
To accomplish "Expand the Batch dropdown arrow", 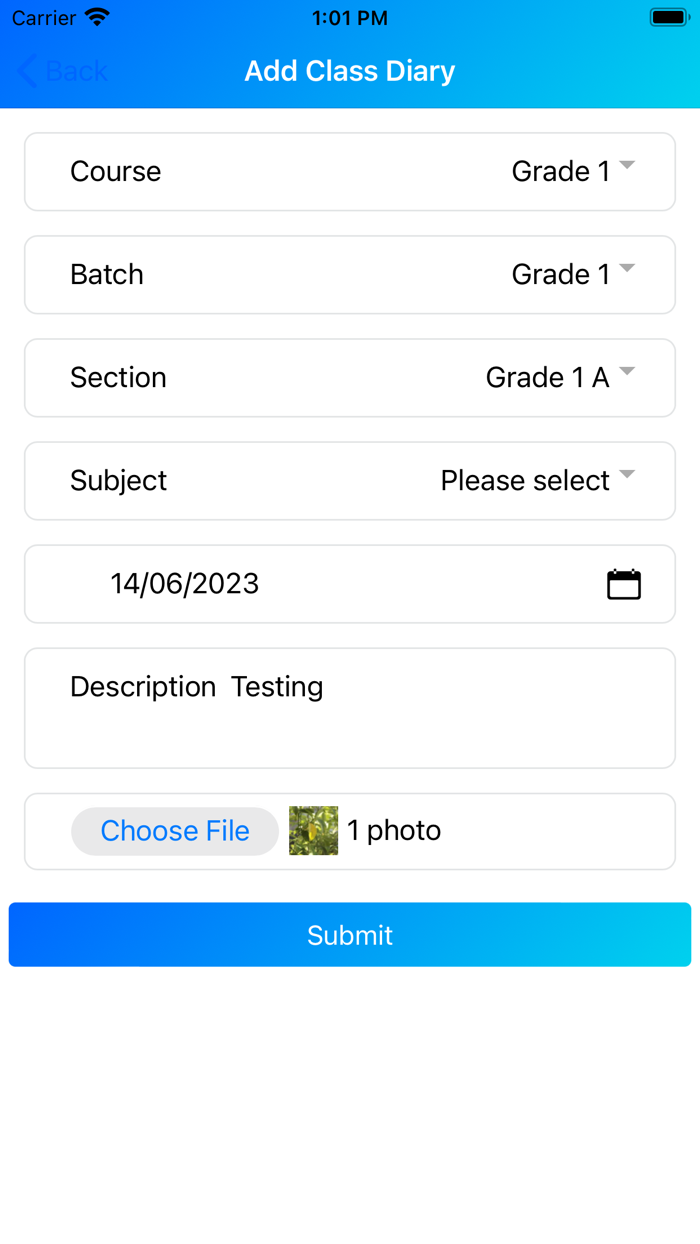I will 627,269.
